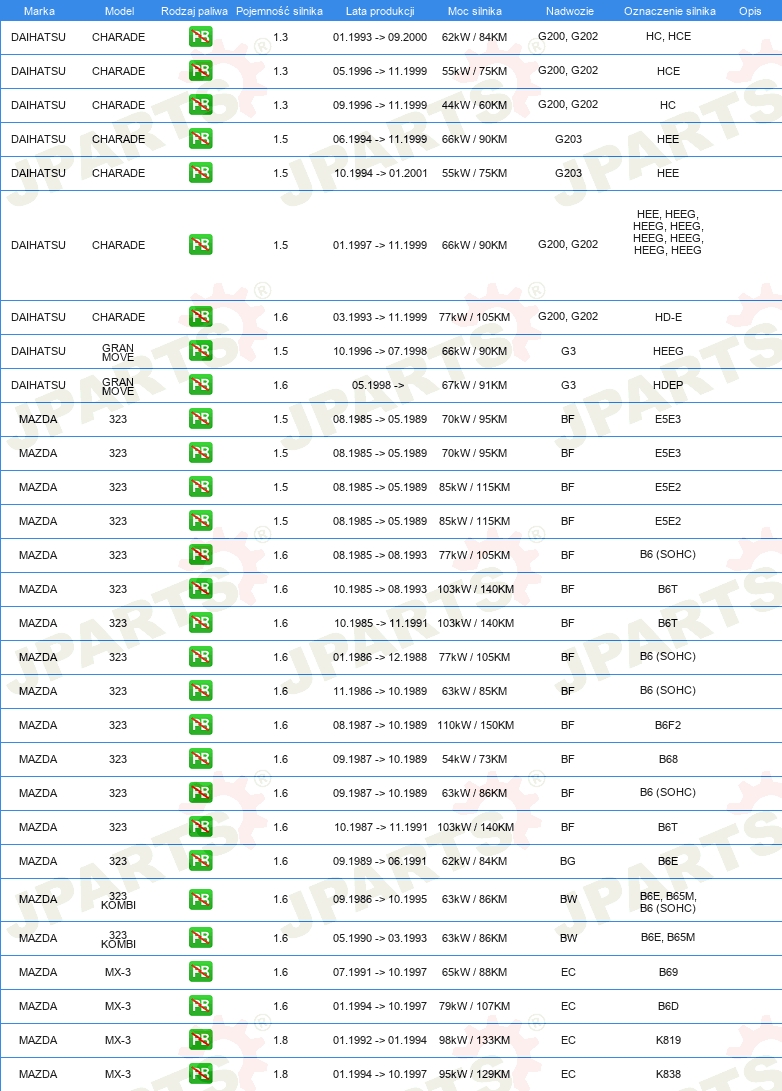The height and width of the screenshot is (1091, 782).
Task: Click the Moc silnika column header
Action: (474, 11)
